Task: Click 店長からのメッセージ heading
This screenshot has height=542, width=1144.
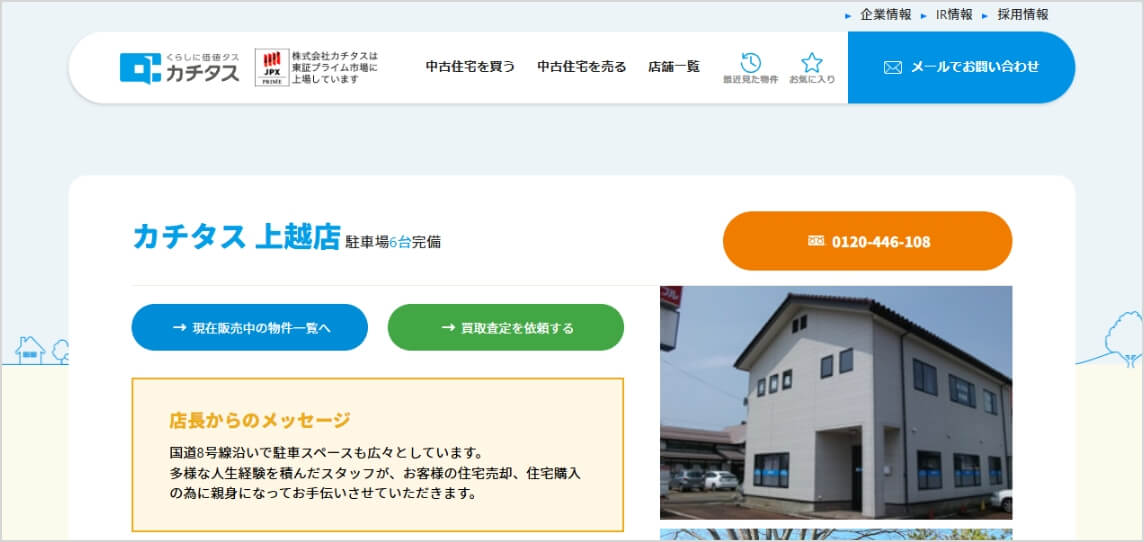Action: [260, 420]
